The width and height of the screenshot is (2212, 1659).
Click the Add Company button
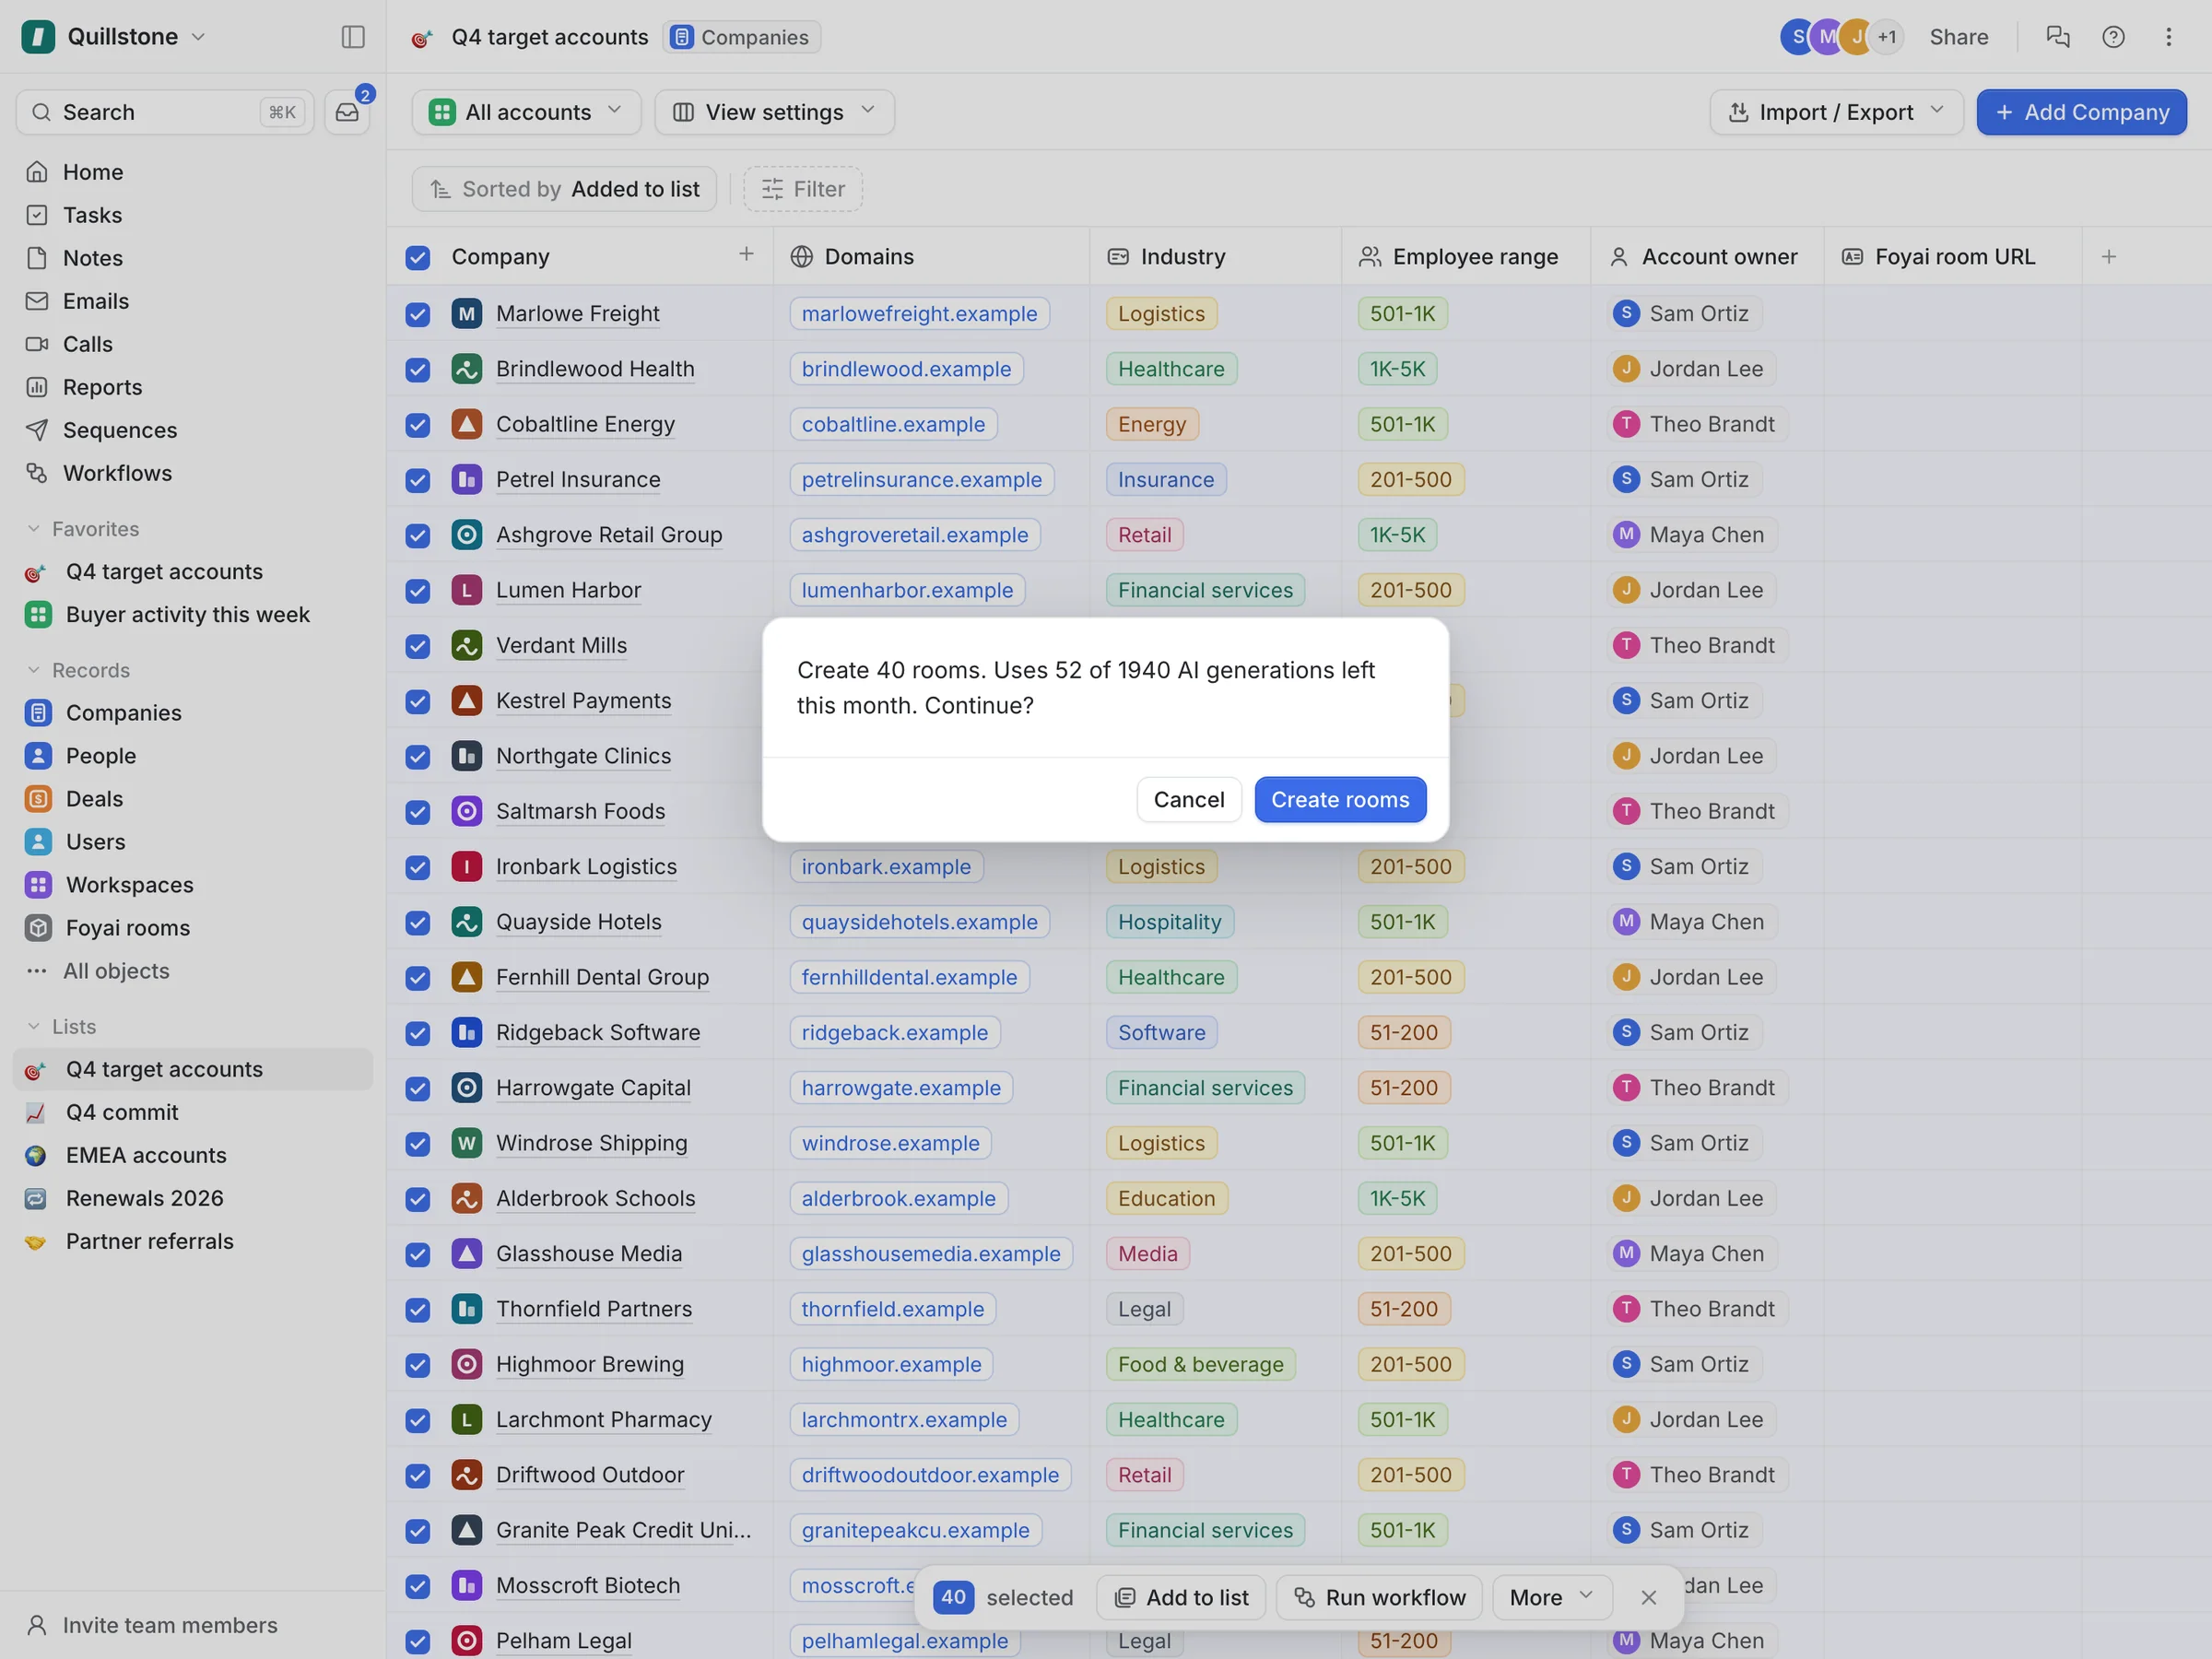click(2081, 112)
